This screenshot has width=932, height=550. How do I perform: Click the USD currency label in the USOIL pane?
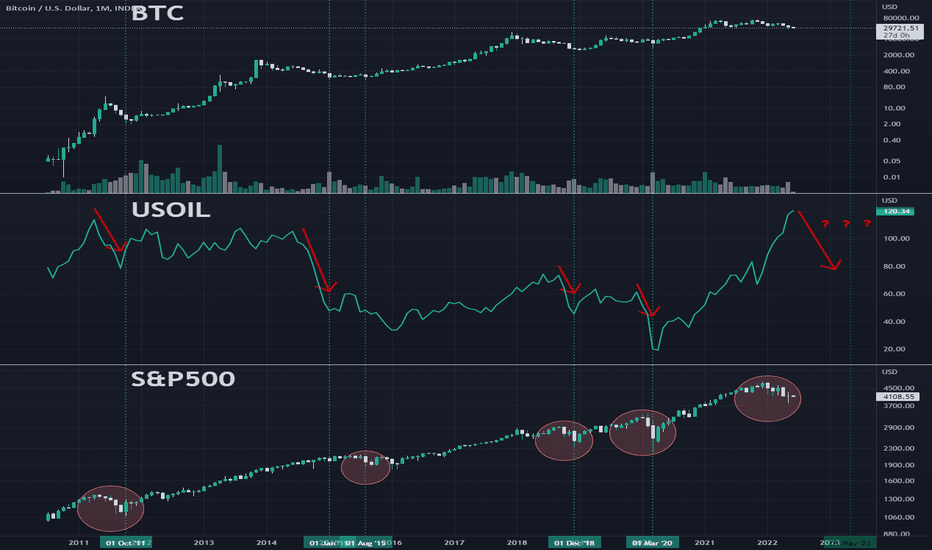(x=889, y=200)
